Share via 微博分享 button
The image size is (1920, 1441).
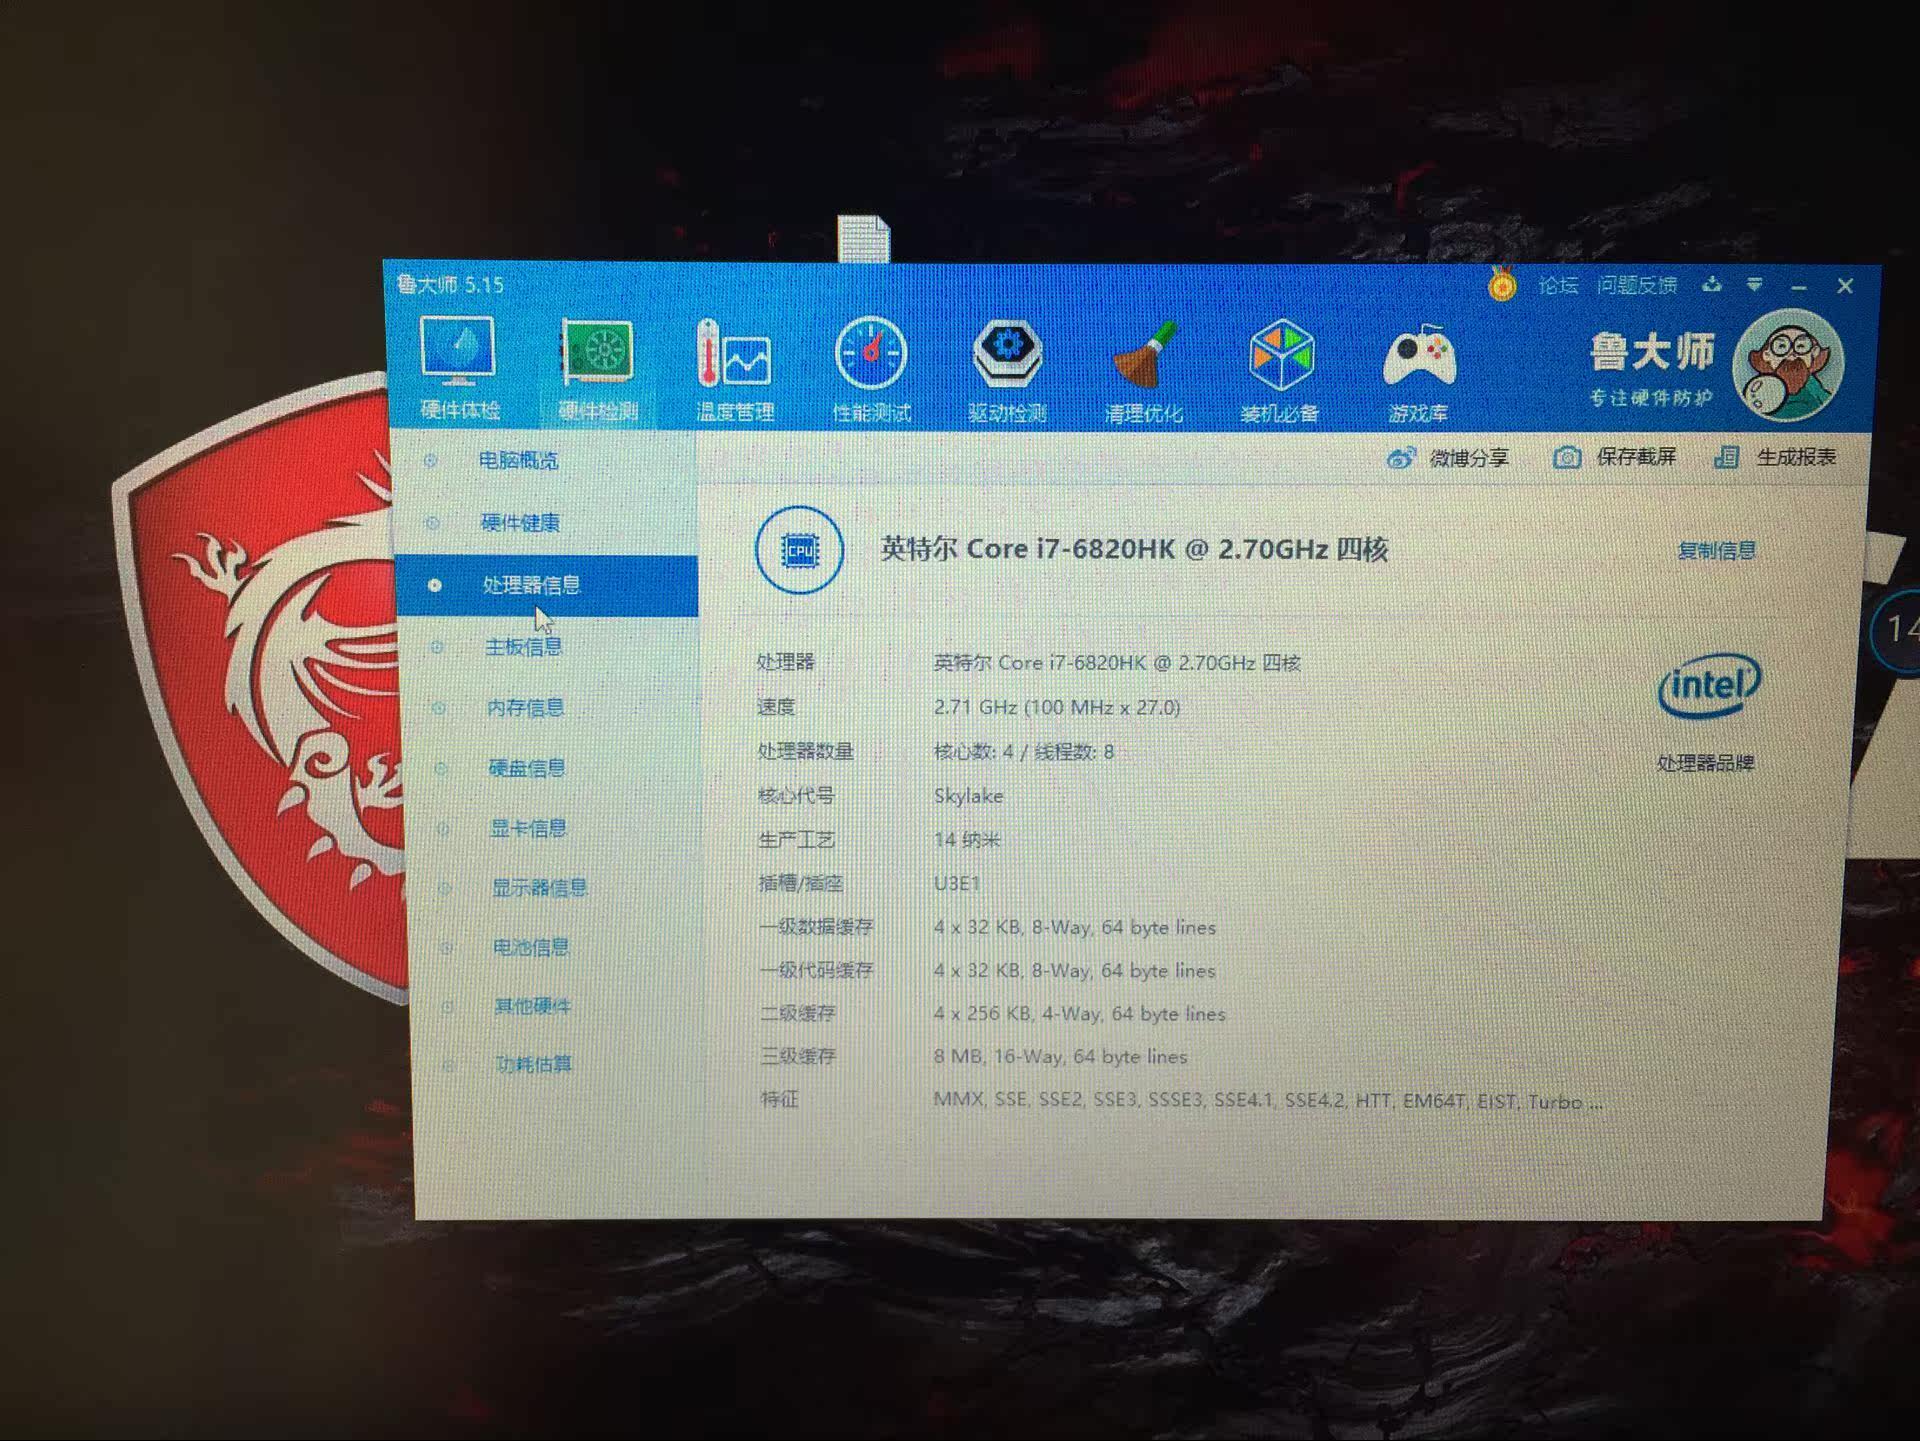coord(1448,458)
